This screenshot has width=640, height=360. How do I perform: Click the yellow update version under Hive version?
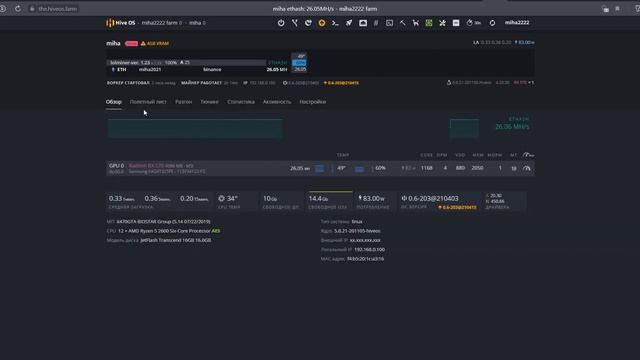(457, 207)
